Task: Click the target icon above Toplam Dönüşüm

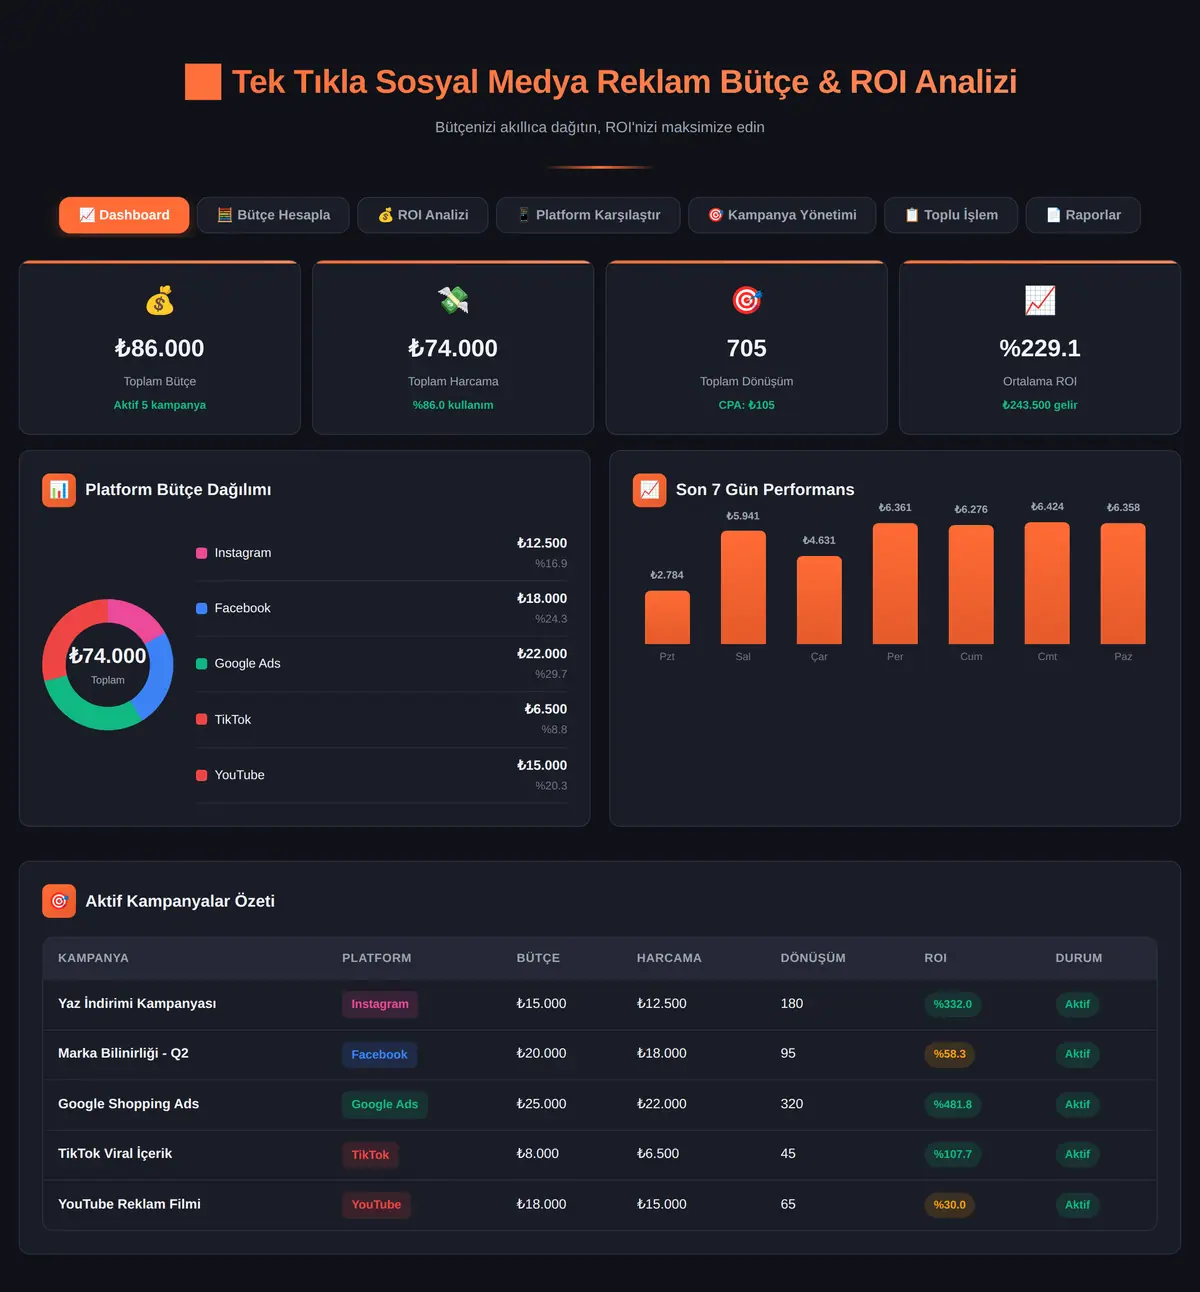Action: coord(747,300)
